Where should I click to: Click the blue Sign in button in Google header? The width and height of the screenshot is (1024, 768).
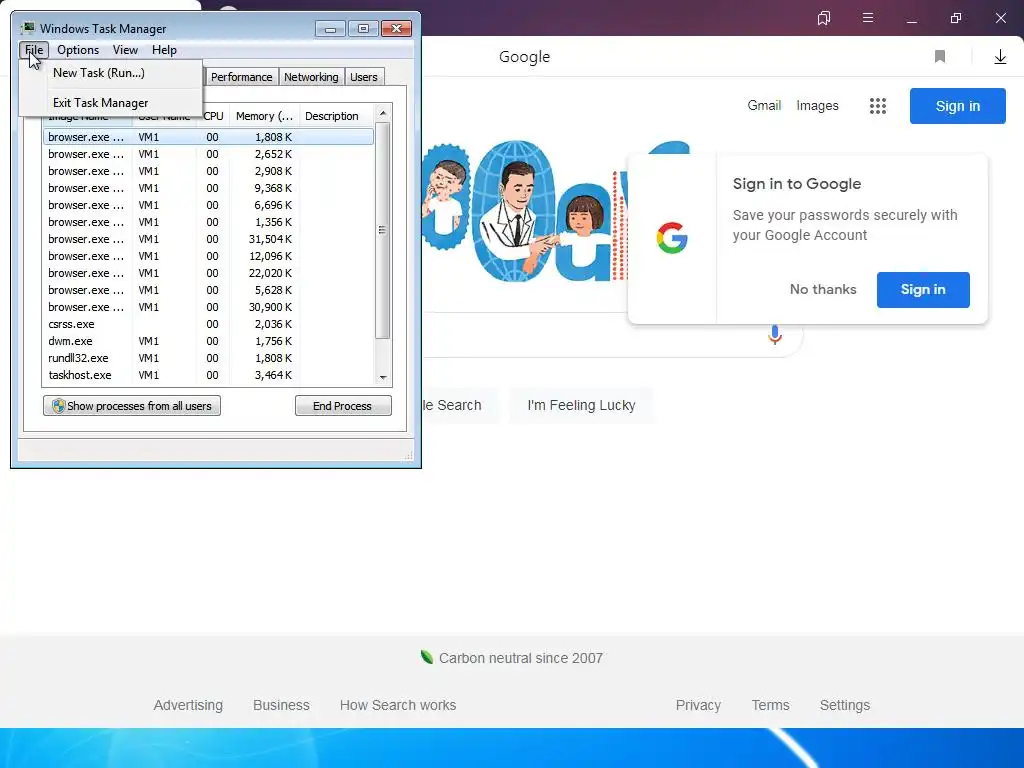(957, 106)
